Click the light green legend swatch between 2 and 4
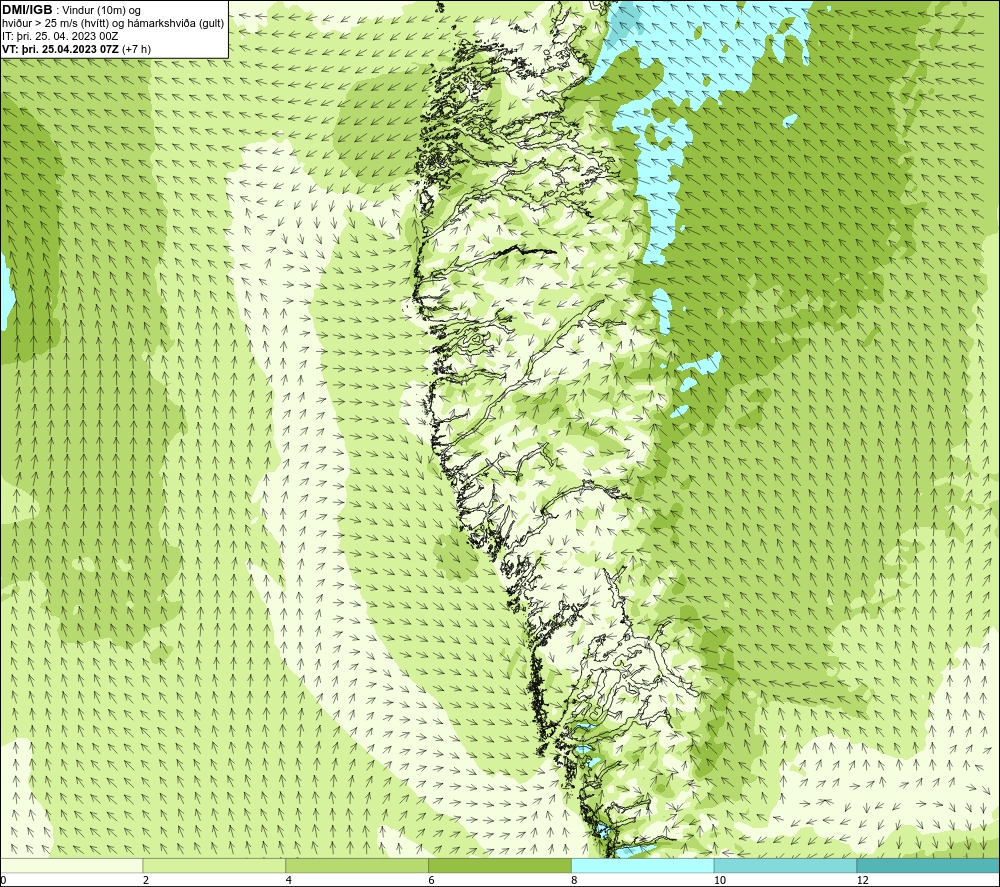Image resolution: width=1000 pixels, height=887 pixels. click(x=214, y=865)
